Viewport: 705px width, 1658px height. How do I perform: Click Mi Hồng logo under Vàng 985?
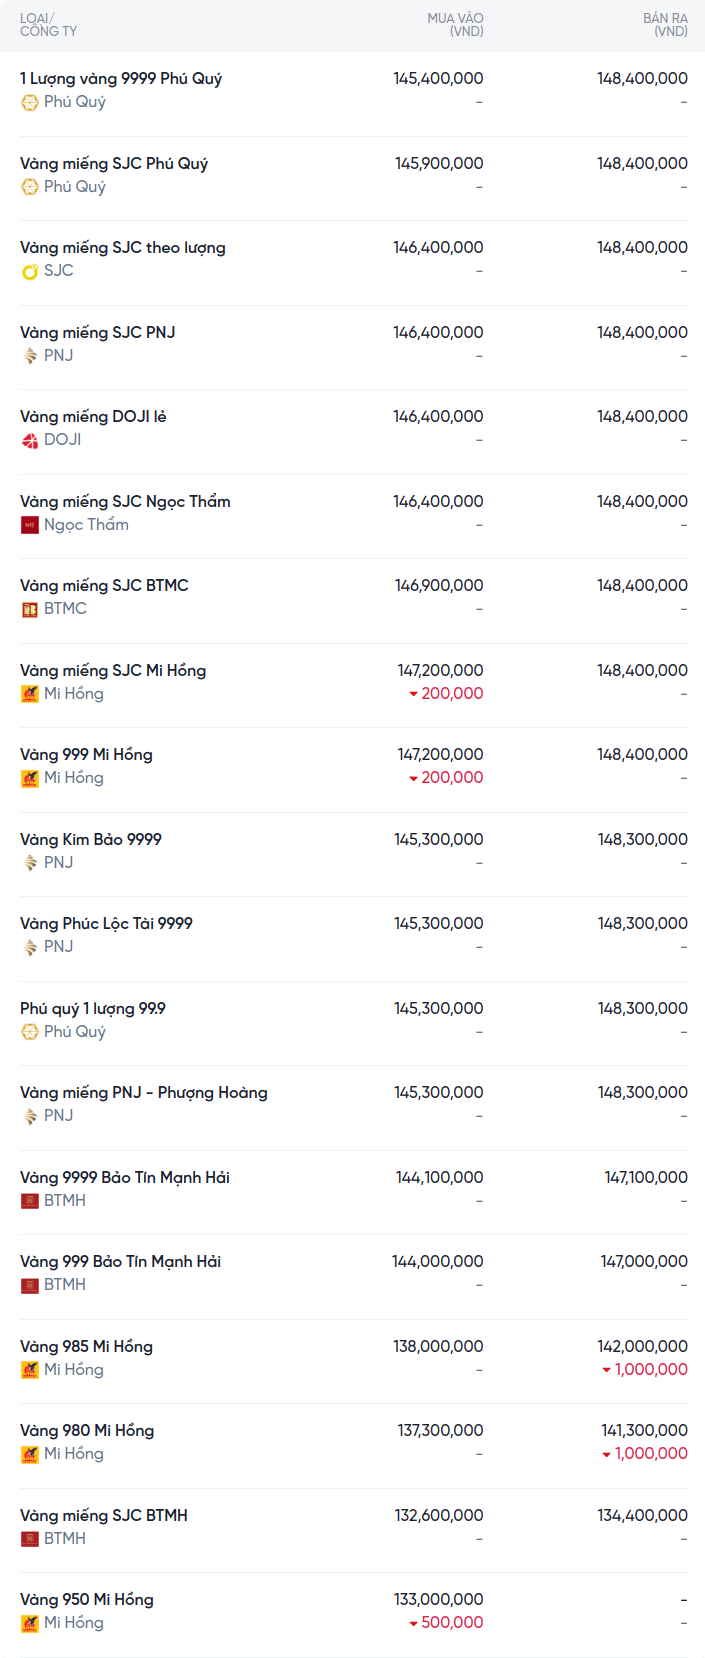click(30, 1370)
